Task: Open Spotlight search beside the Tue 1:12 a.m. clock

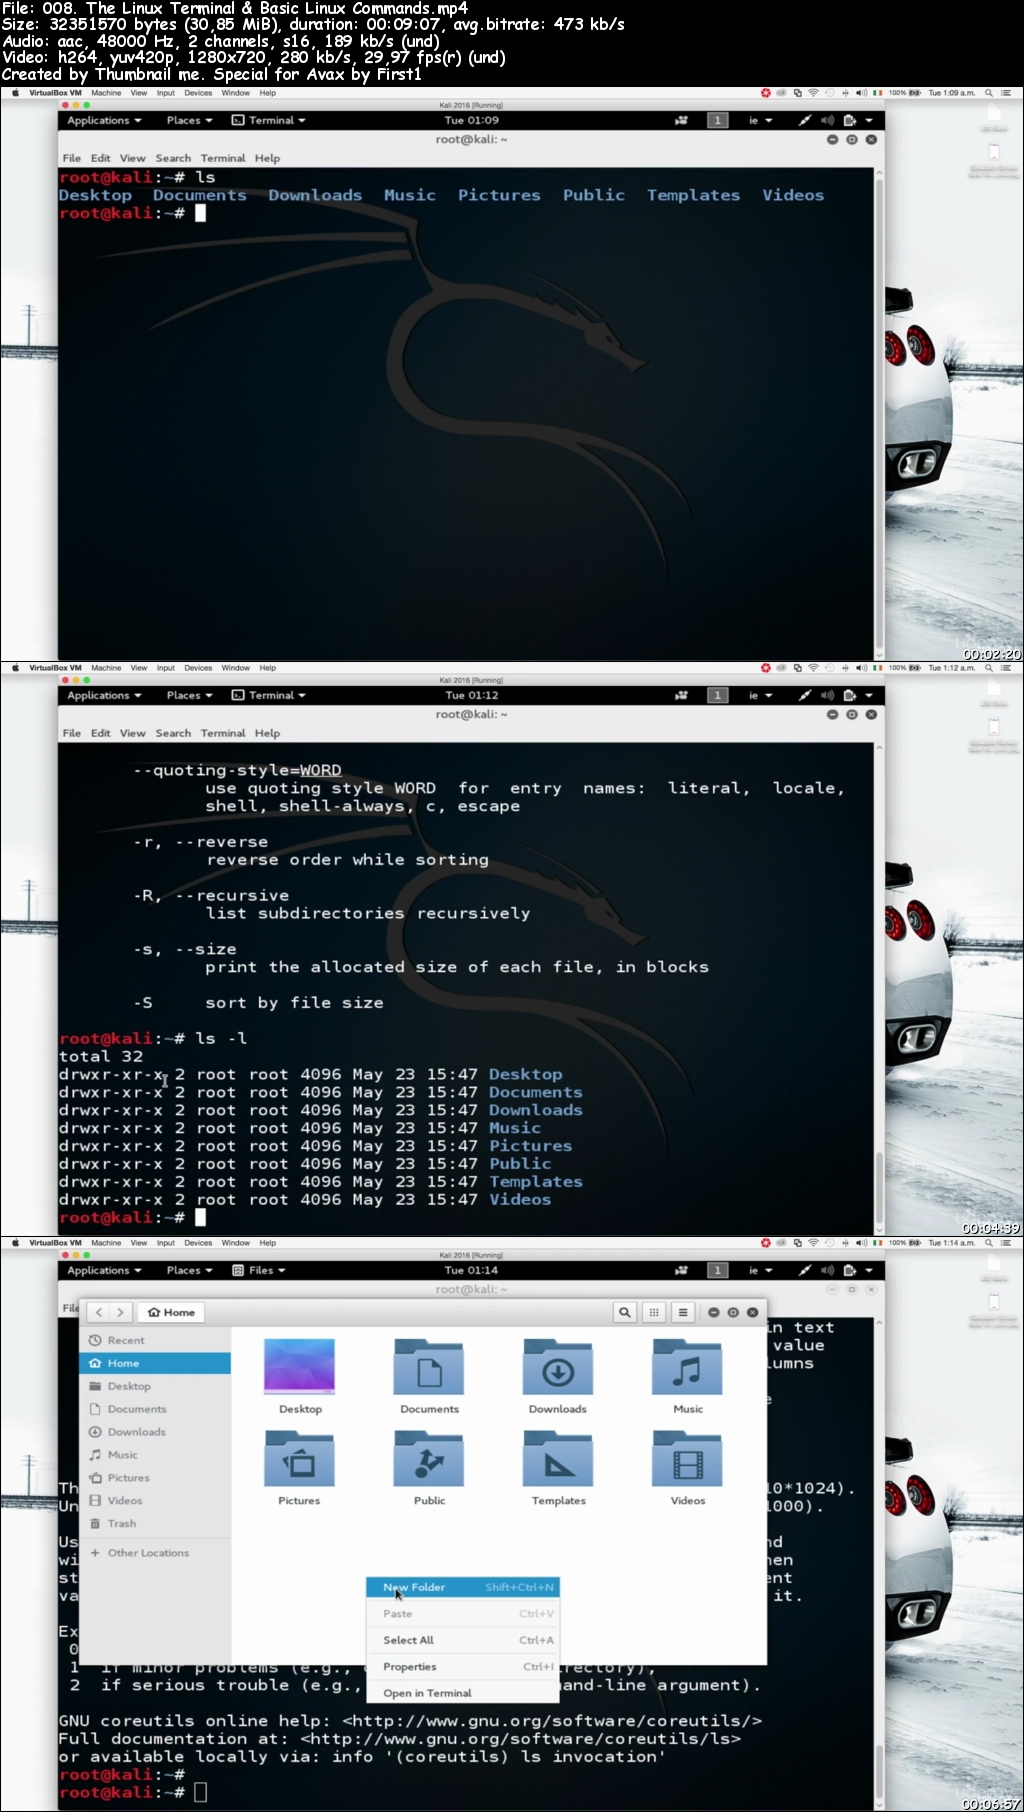Action: point(989,668)
